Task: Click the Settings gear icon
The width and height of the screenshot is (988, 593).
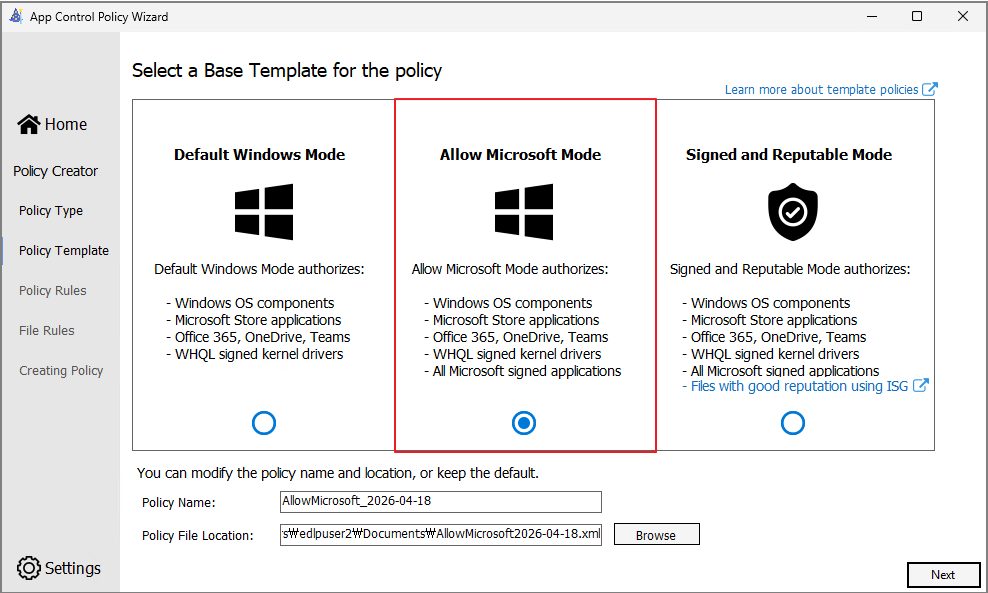Action: pyautogui.click(x=28, y=568)
